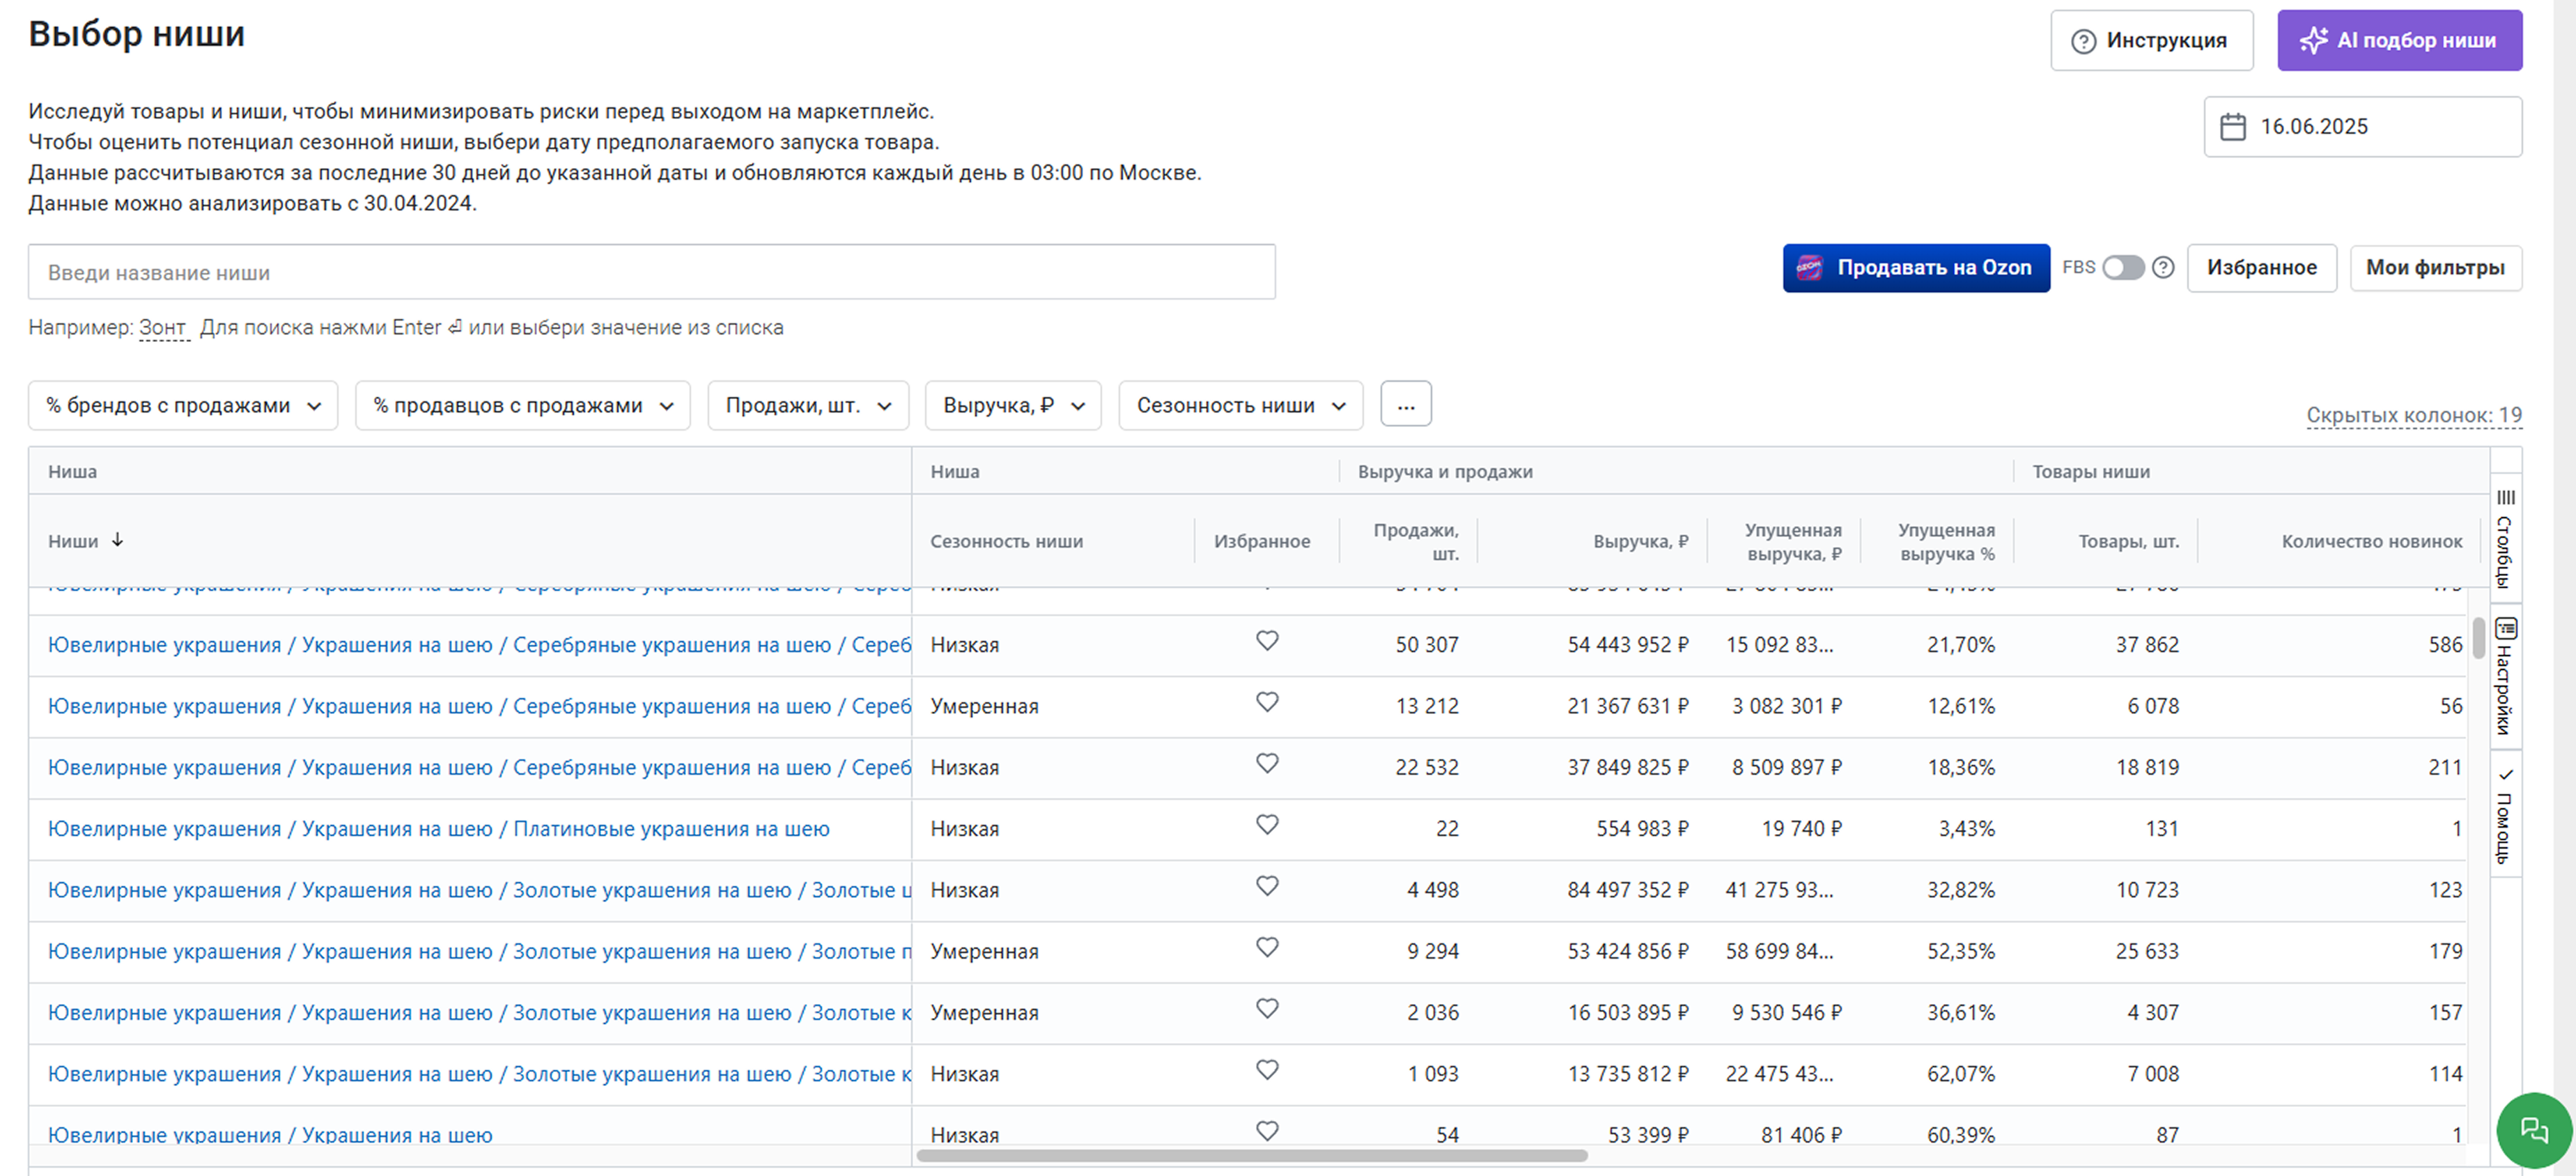2576x1176 pixels.
Task: Open the Инструкция help button
Action: 2151,41
